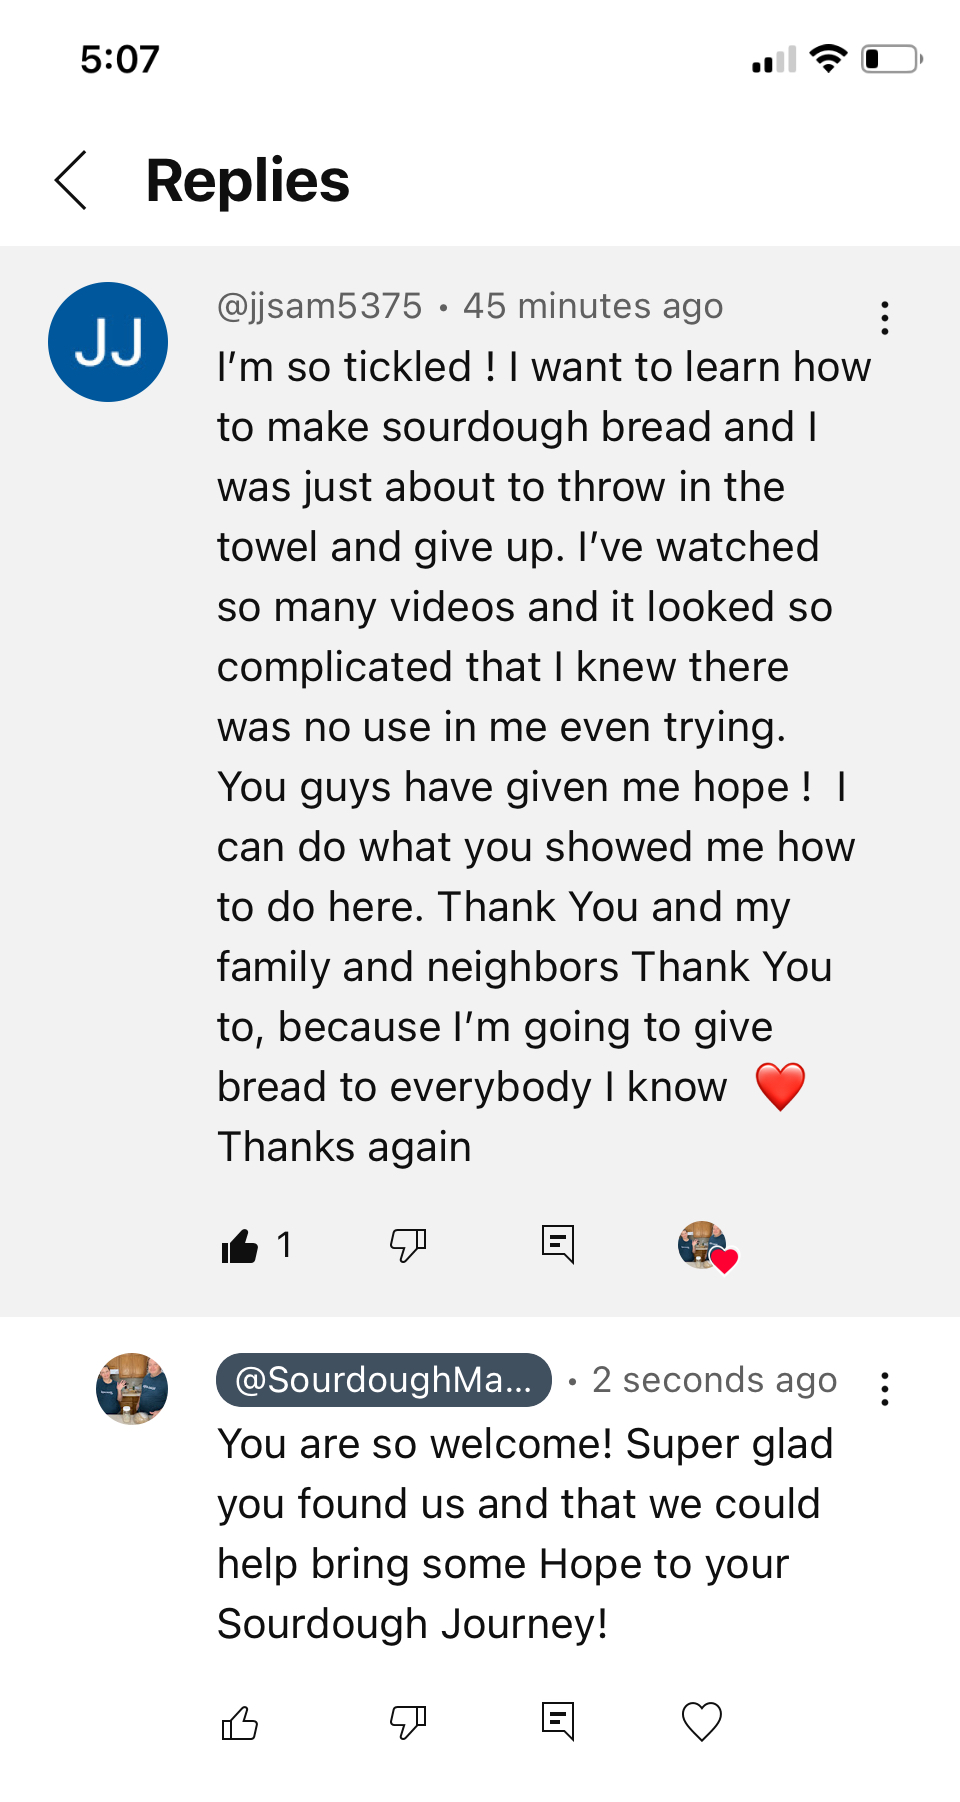This screenshot has width=960, height=1802.
Task: Tap the @SourdoughMa... channel name badge
Action: (x=384, y=1380)
